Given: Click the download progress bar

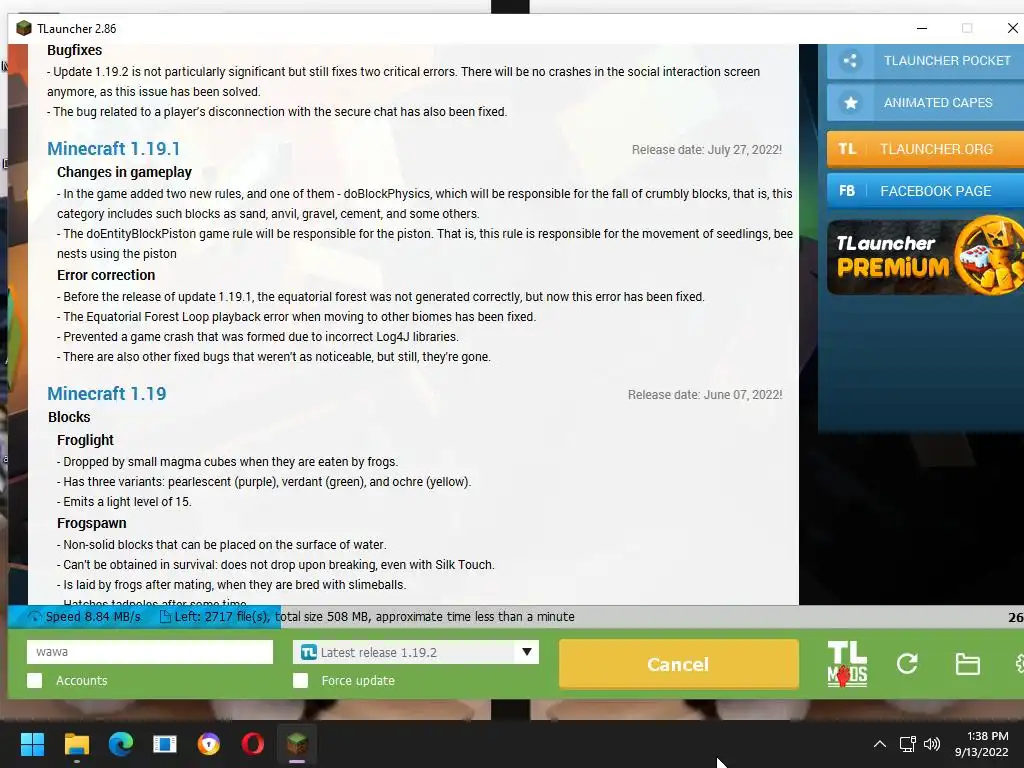Looking at the screenshot, I should tap(516, 616).
